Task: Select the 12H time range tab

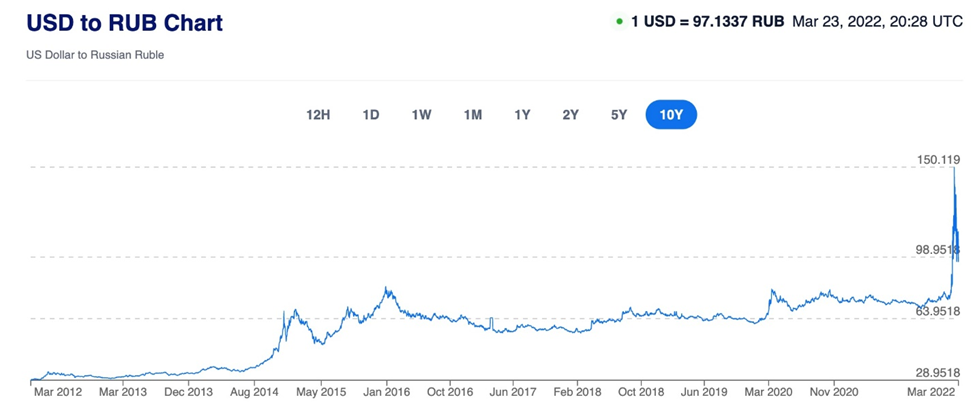Action: click(318, 115)
